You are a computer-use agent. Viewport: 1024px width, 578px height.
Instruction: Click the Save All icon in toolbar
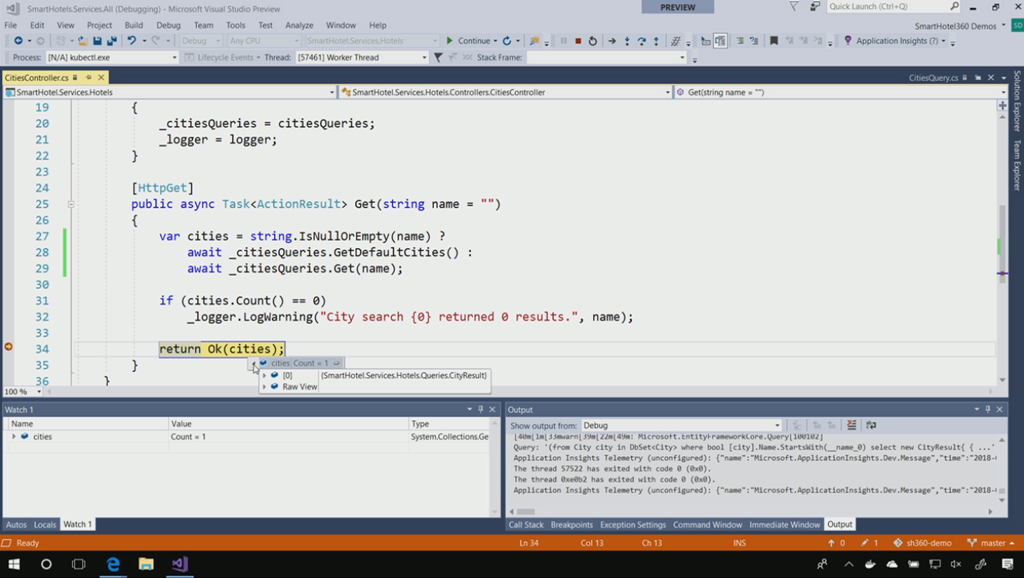tap(111, 41)
